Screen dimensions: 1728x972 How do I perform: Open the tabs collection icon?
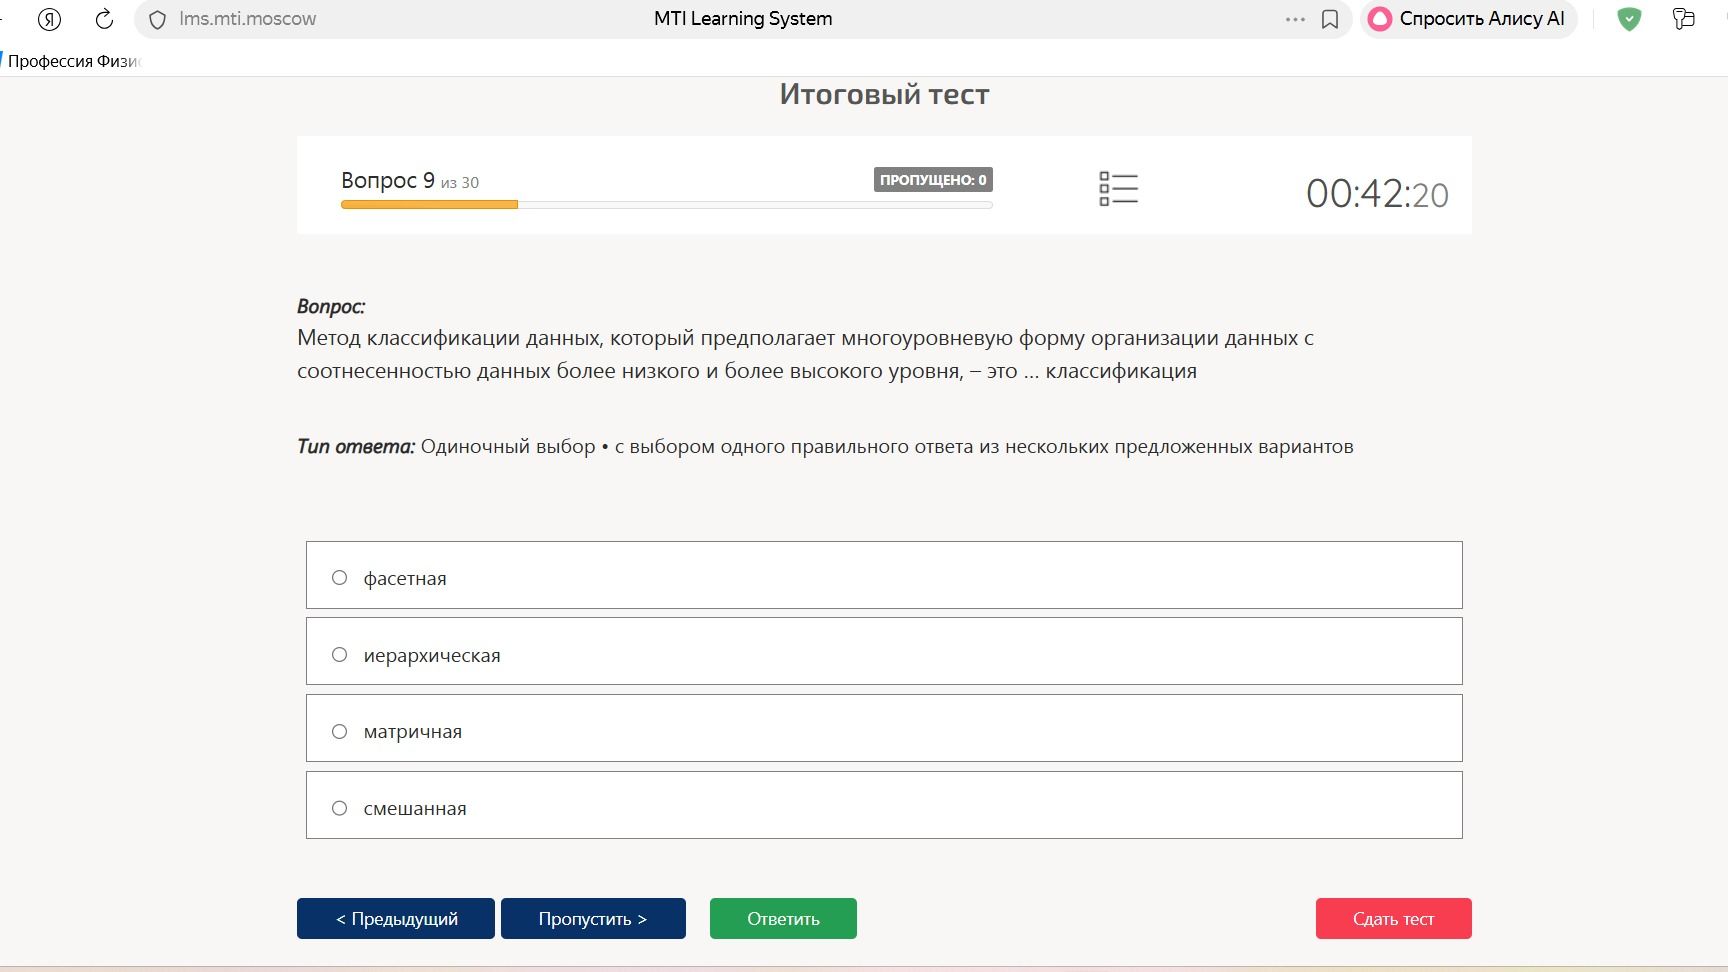[x=1684, y=19]
